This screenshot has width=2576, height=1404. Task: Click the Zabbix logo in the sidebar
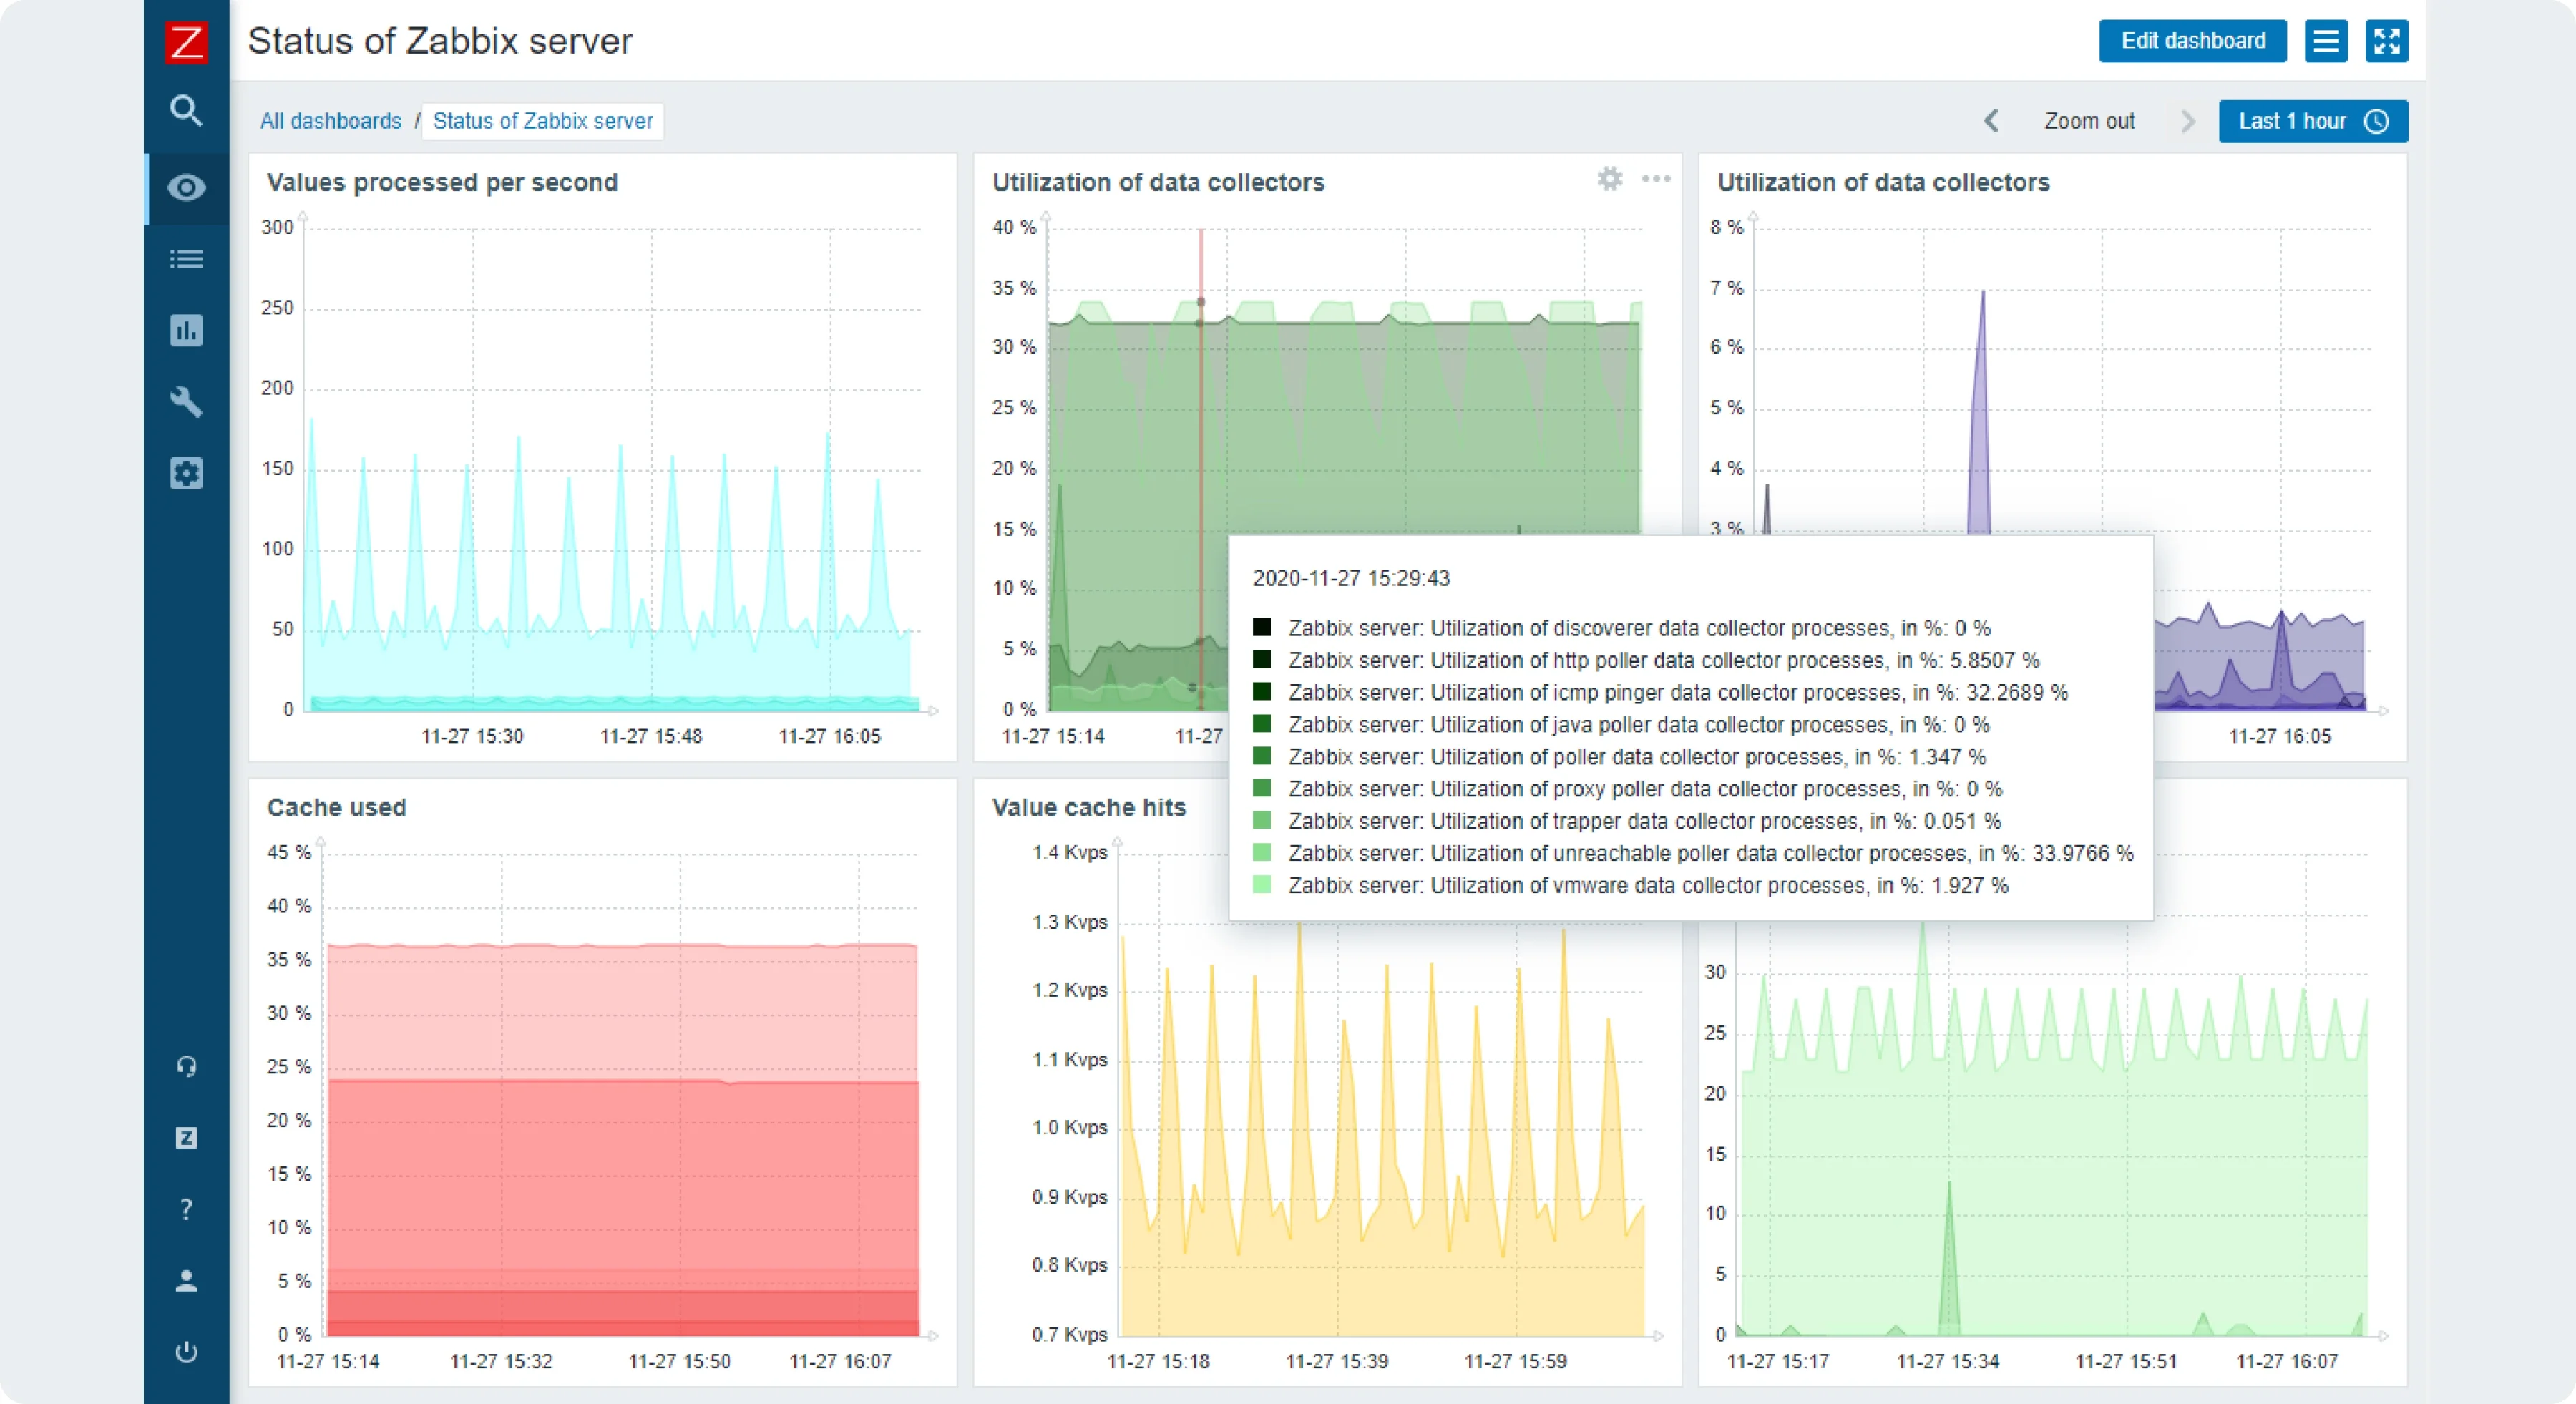point(186,42)
